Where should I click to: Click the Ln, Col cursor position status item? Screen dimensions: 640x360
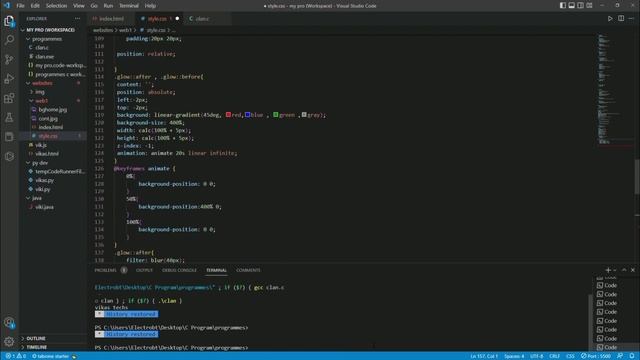484,356
